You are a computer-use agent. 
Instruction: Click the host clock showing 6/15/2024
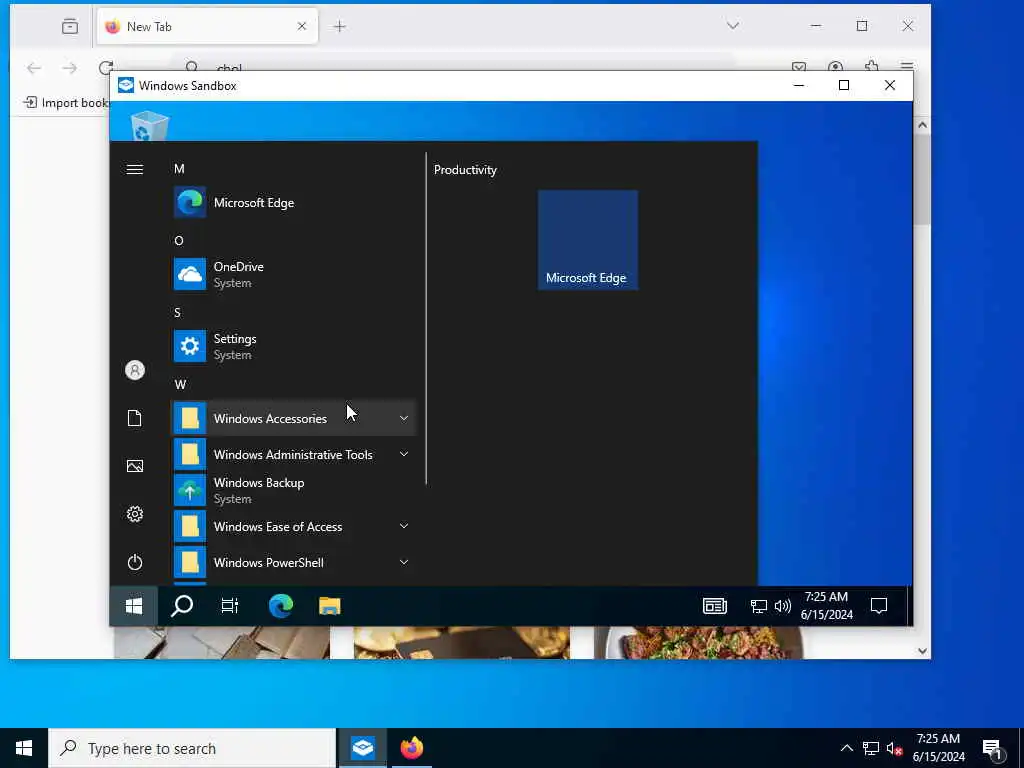pyautogui.click(x=938, y=757)
